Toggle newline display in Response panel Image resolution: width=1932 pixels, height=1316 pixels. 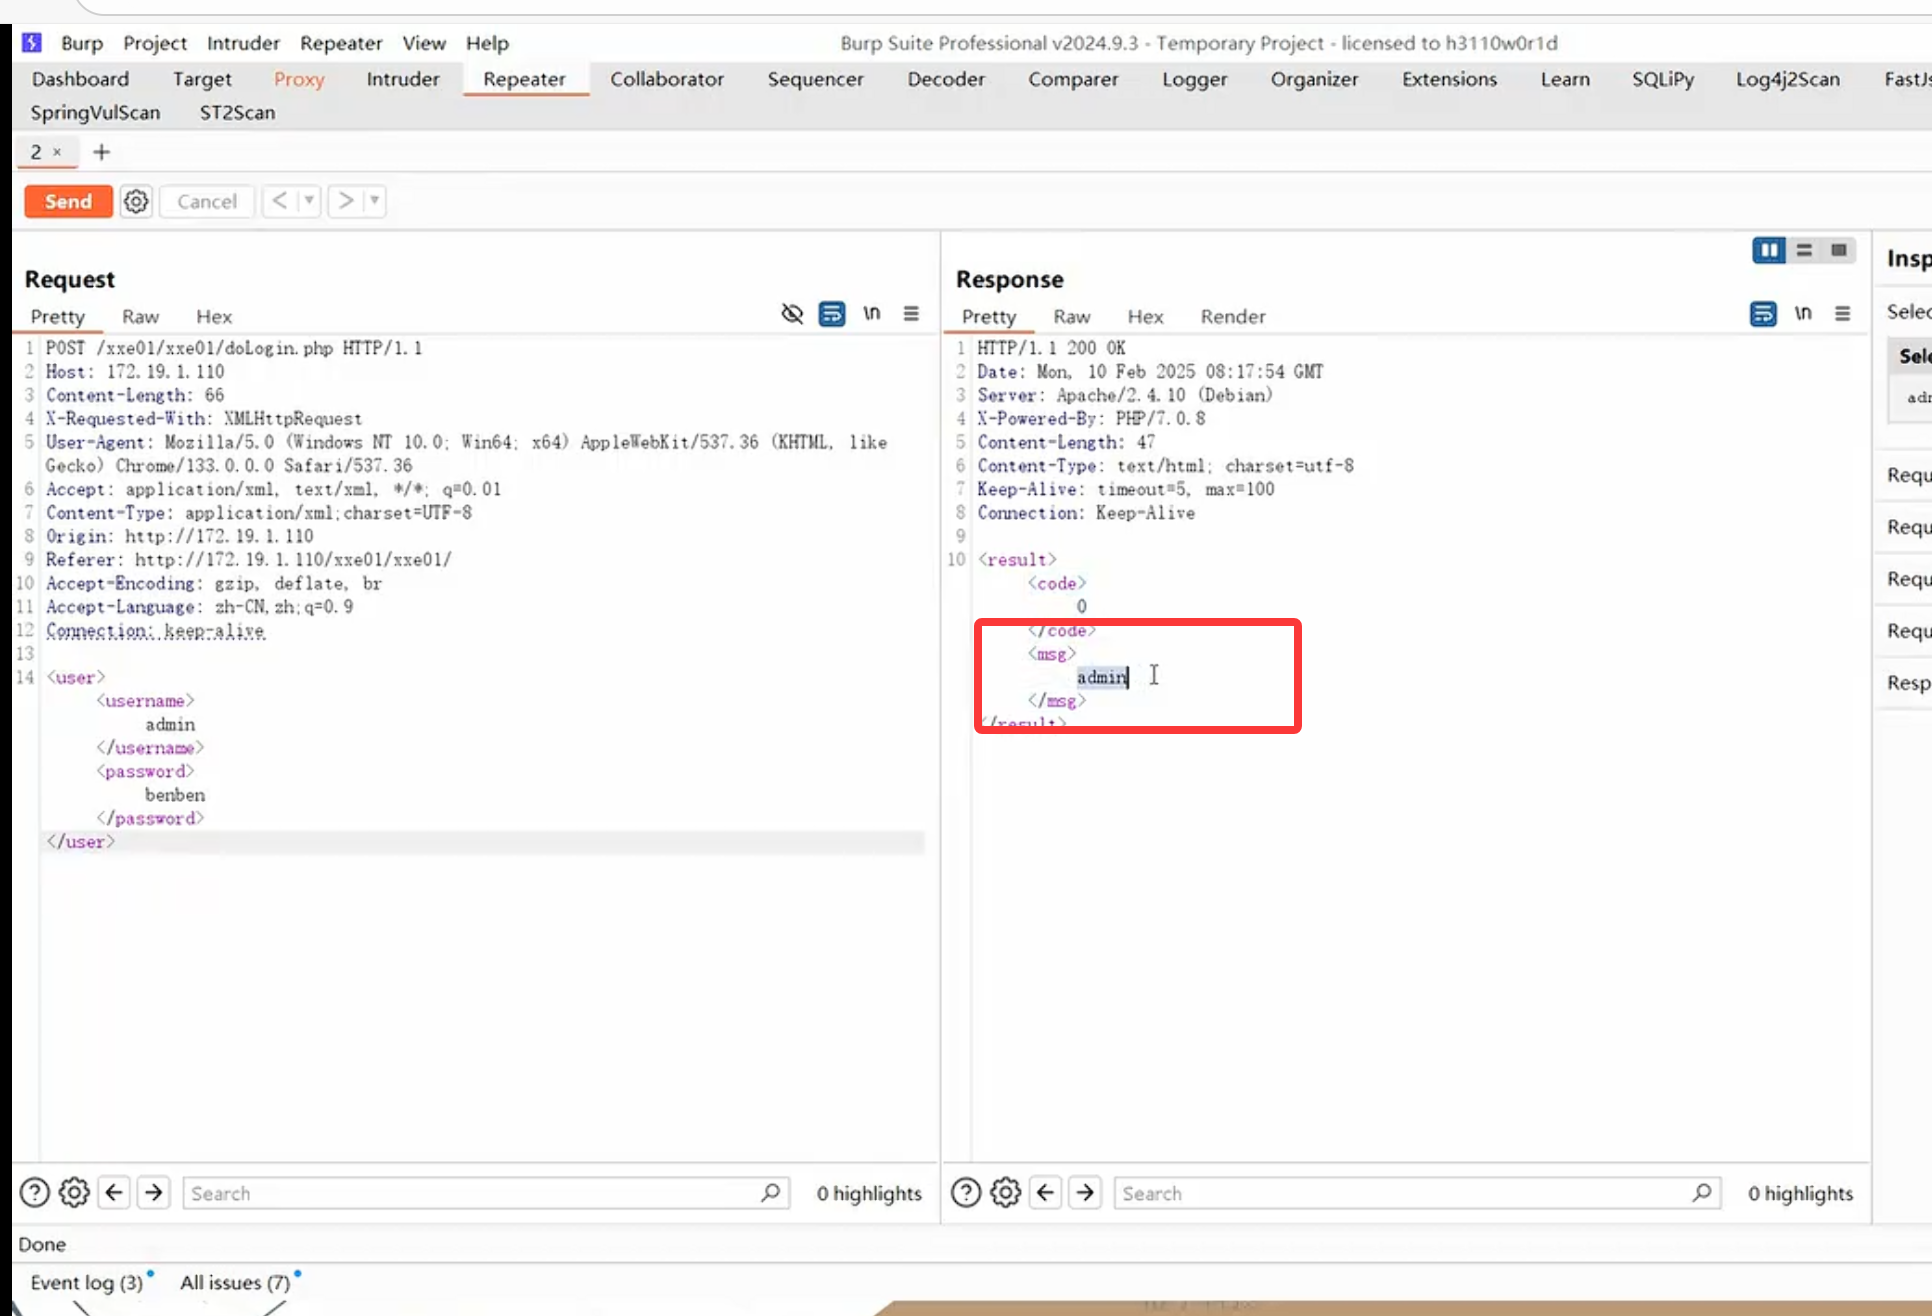coord(1802,314)
